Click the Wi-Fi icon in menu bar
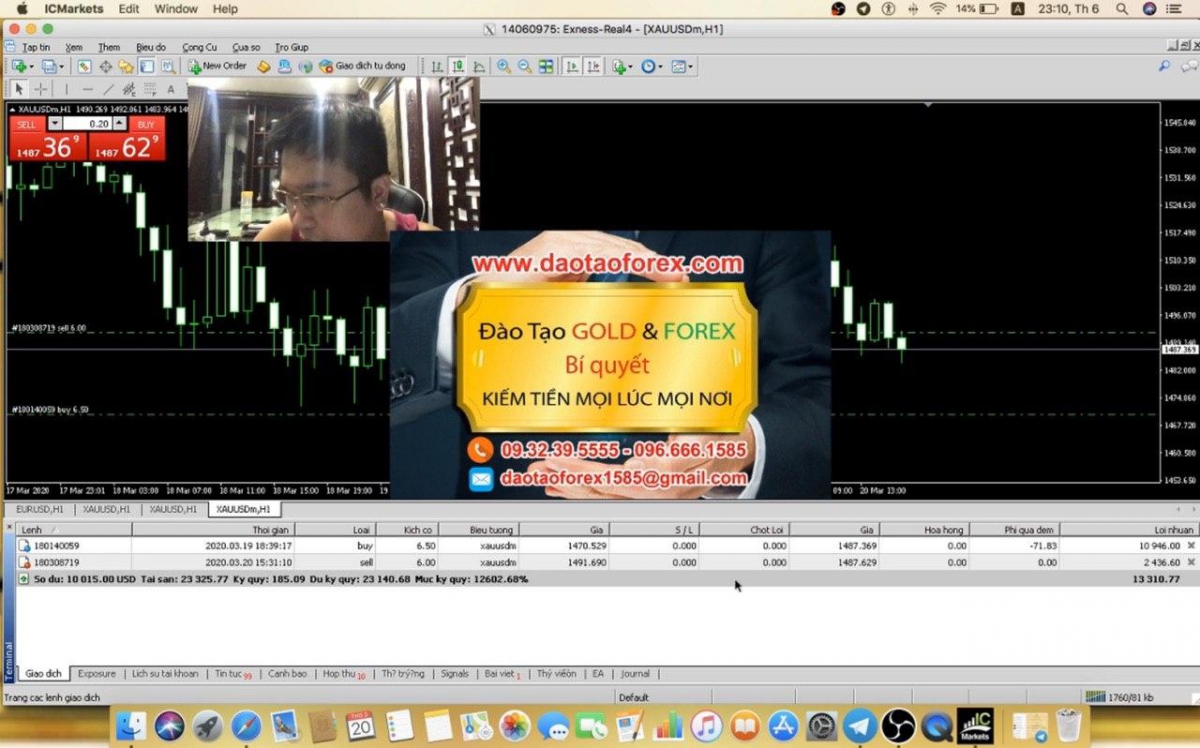Viewport: 1200px width, 748px height. pyautogui.click(x=937, y=9)
